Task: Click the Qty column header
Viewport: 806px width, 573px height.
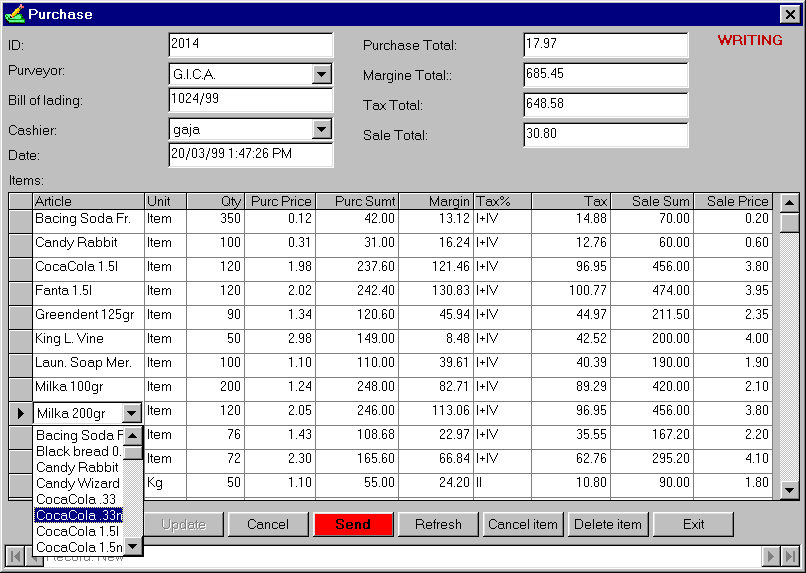Action: point(215,201)
